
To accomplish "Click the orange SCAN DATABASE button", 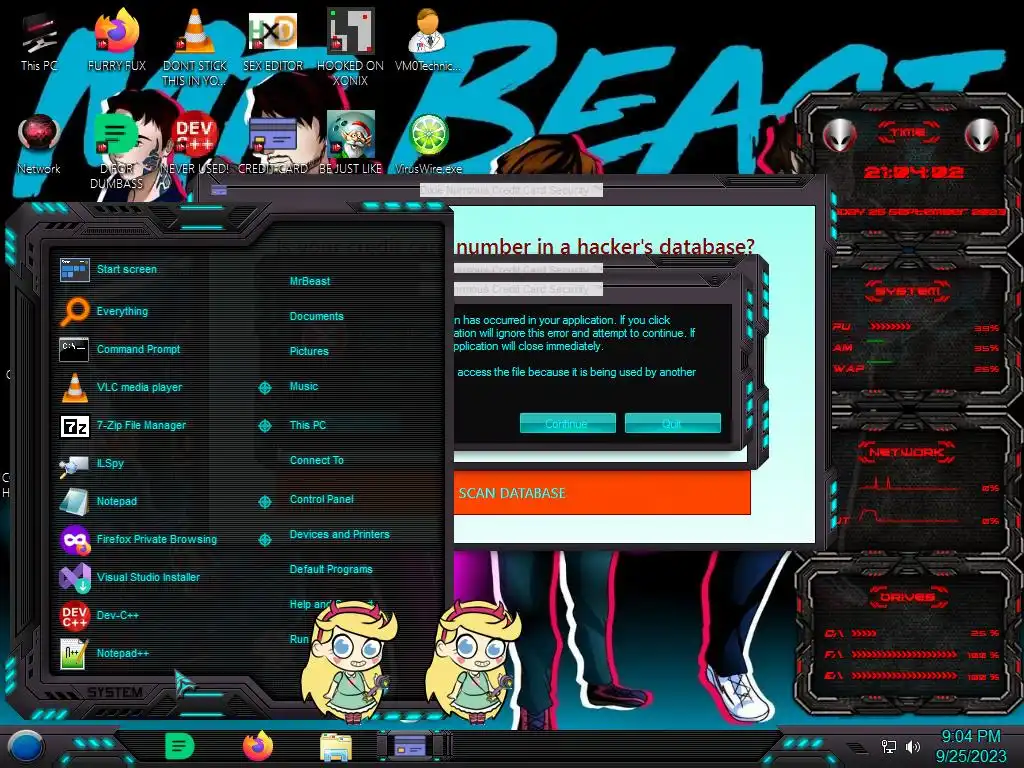I will click(601, 493).
